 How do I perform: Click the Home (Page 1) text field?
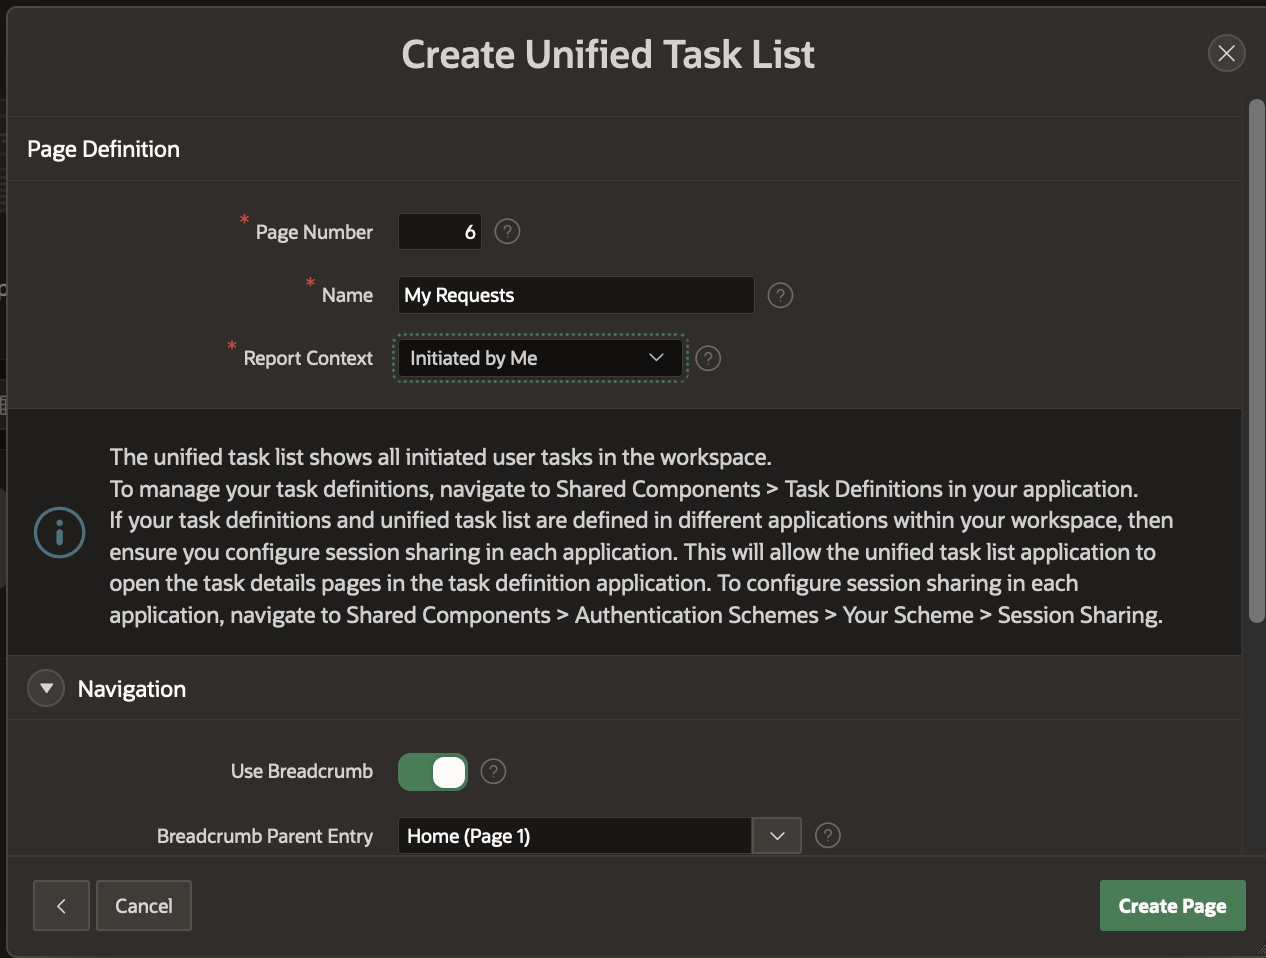[x=574, y=835]
